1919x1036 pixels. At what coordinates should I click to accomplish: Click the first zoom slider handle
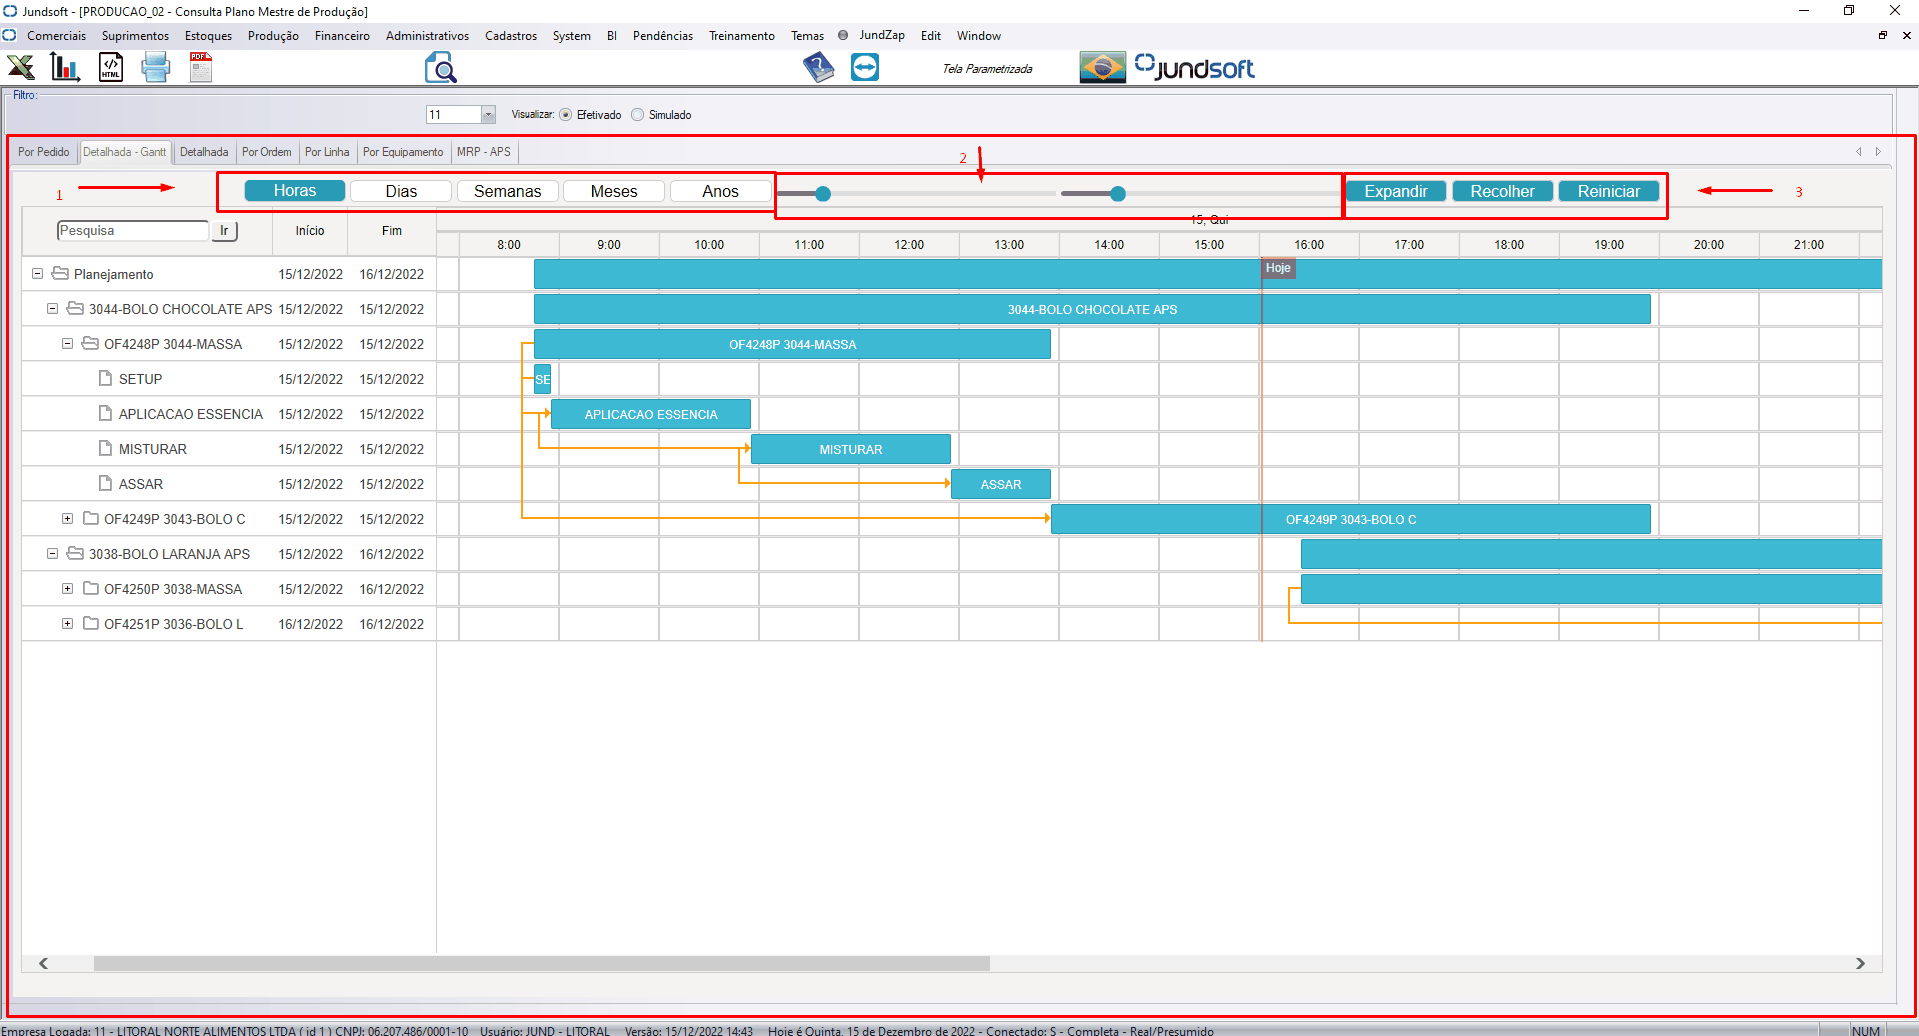click(x=823, y=194)
